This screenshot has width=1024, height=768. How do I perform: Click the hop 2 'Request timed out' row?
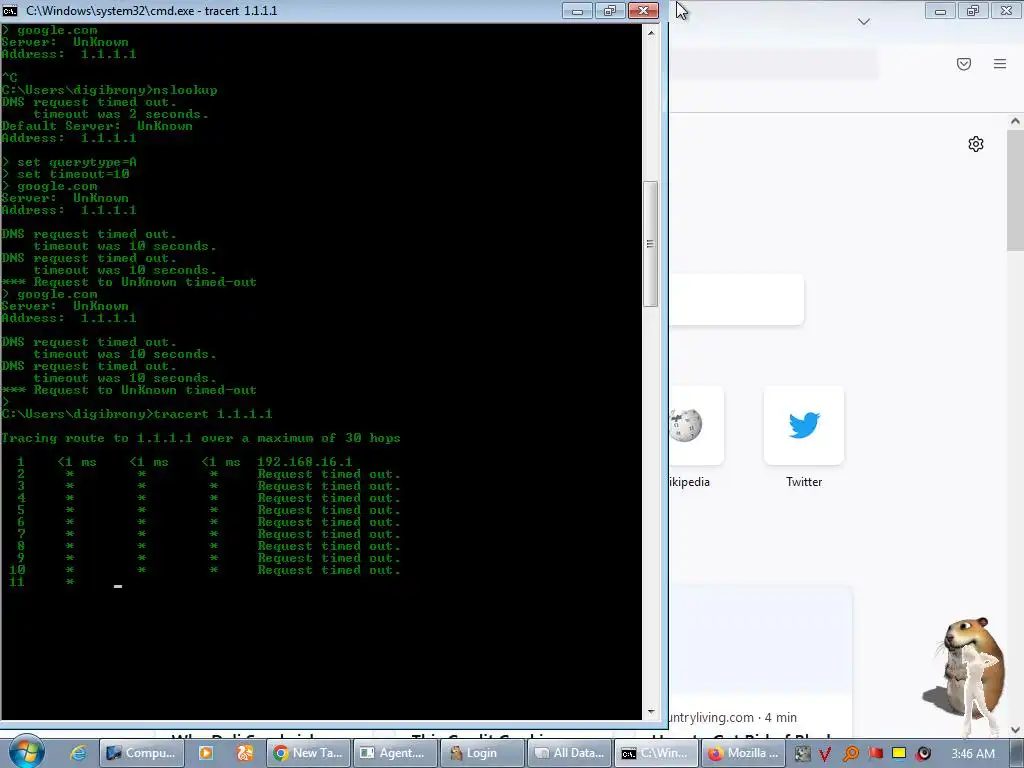(209, 474)
